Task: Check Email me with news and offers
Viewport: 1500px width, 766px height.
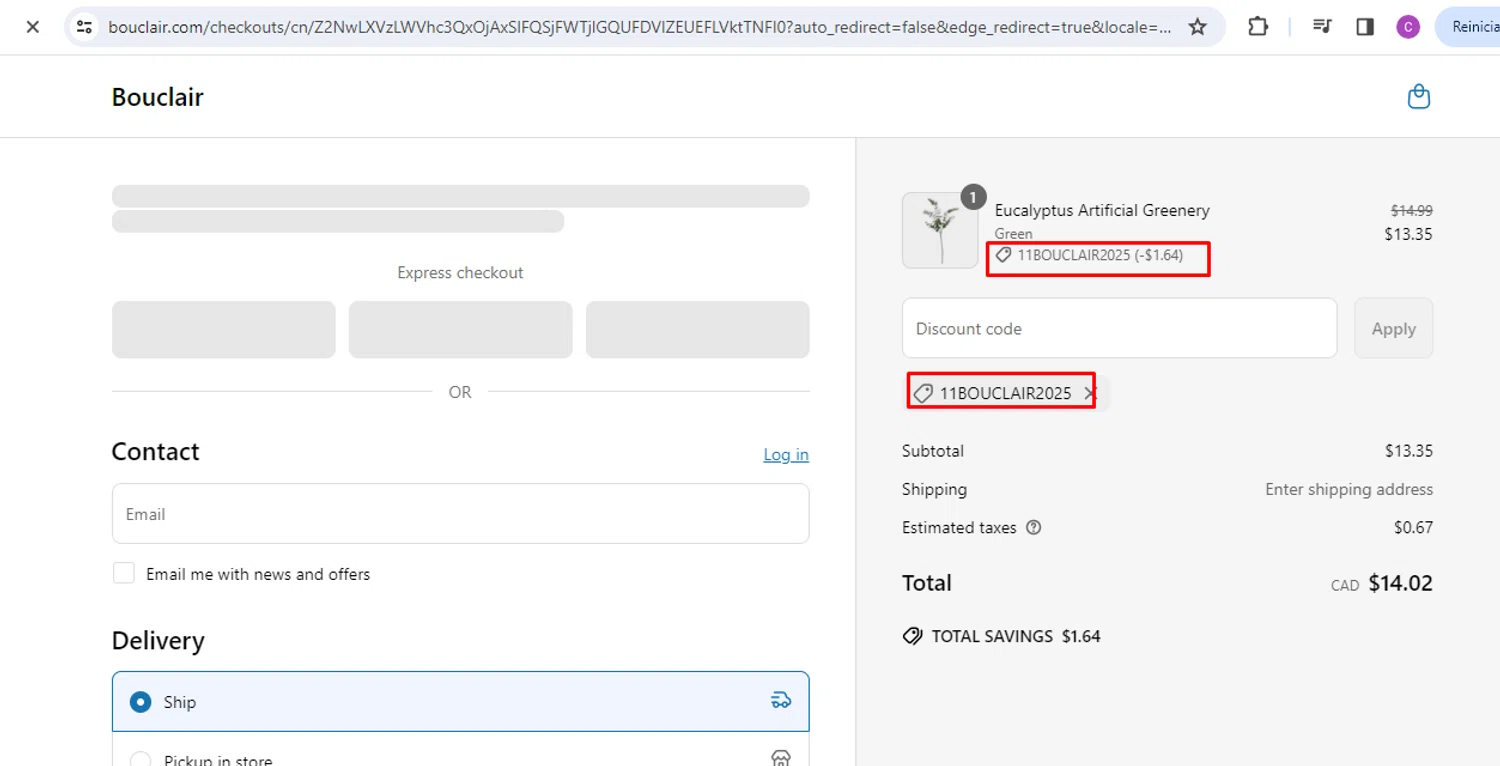Action: (124, 573)
